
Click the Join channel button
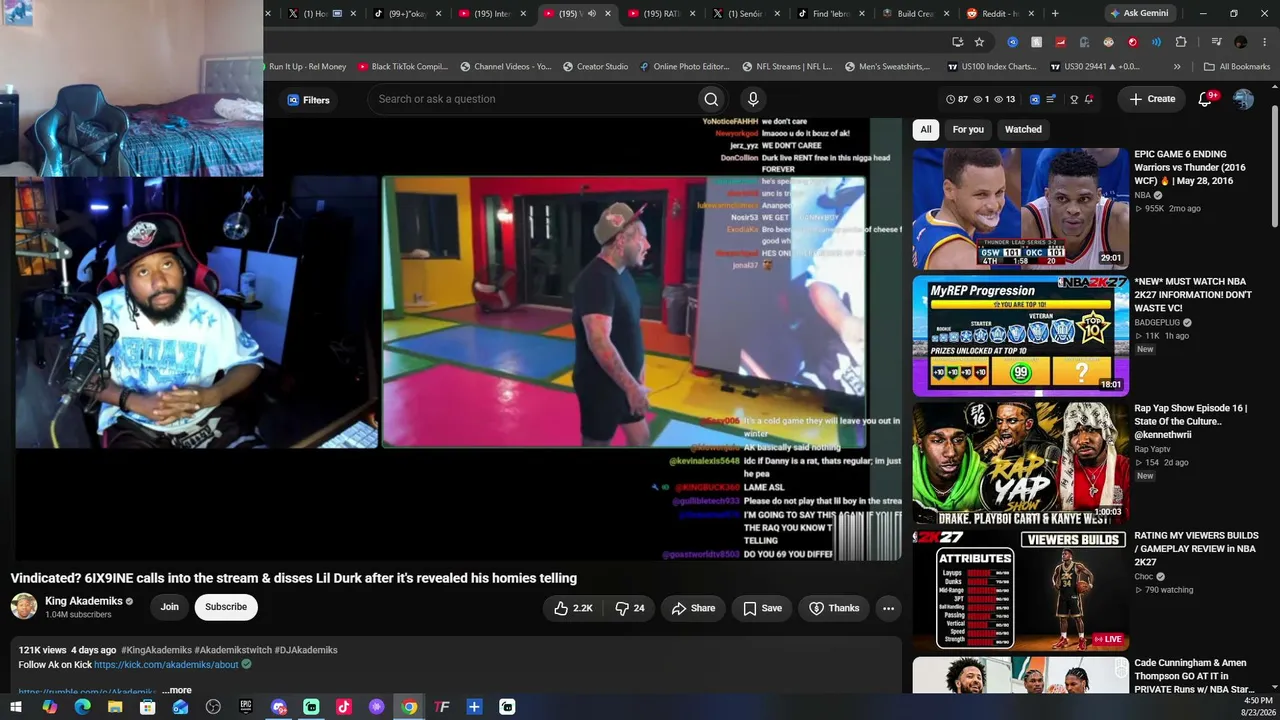170,607
